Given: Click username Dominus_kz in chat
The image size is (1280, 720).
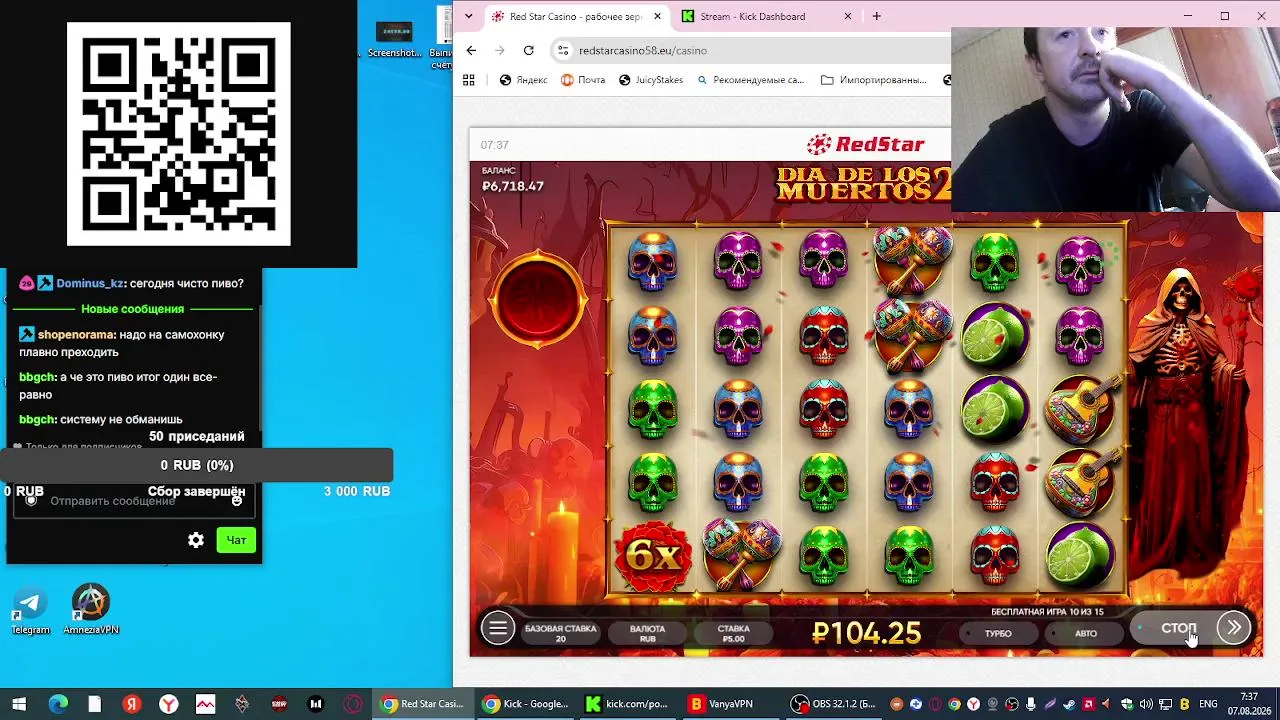Looking at the screenshot, I should [90, 283].
